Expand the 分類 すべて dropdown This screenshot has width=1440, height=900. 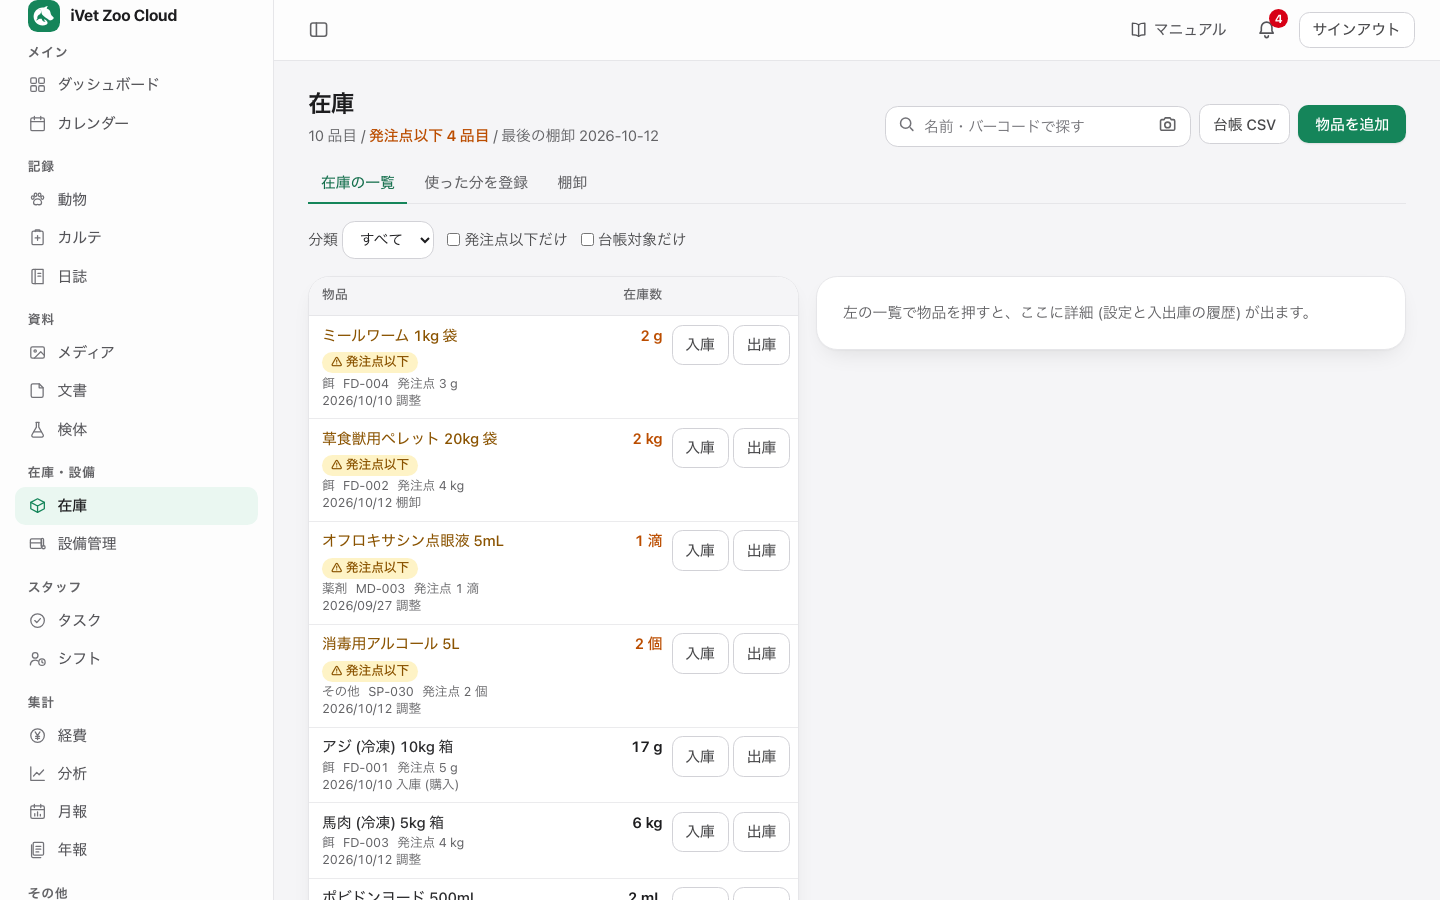(x=388, y=240)
